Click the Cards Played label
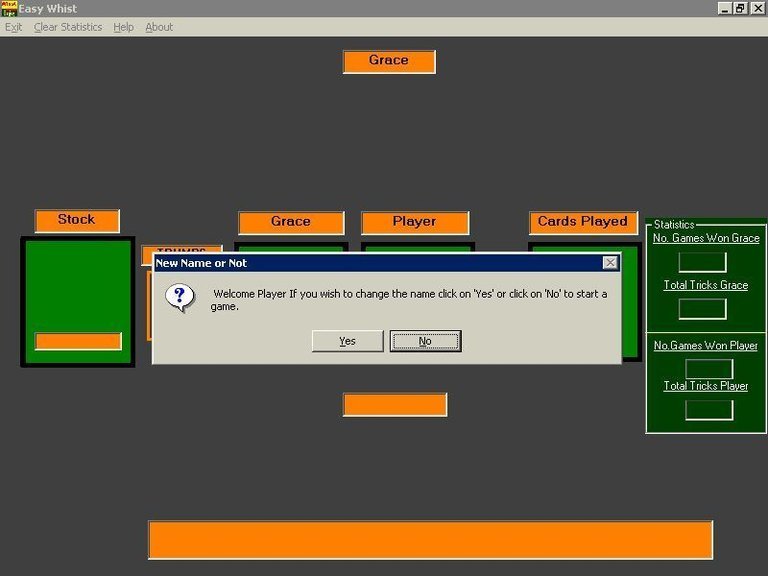This screenshot has height=576, width=768. point(583,222)
